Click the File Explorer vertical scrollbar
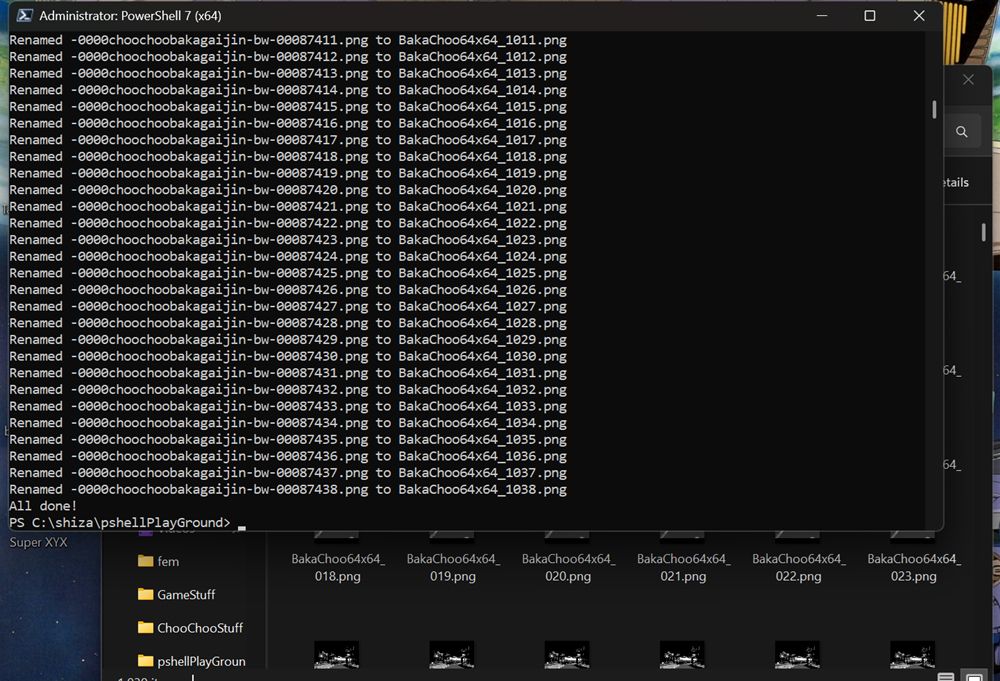This screenshot has width=1000, height=681. click(984, 232)
